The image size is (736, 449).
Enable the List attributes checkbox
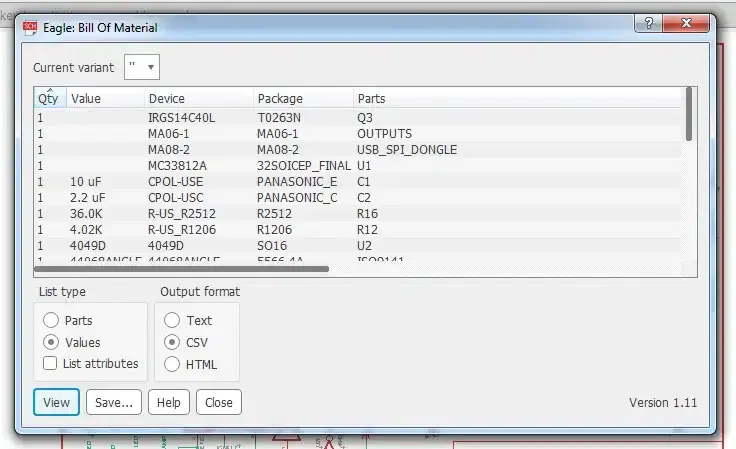tap(51, 364)
